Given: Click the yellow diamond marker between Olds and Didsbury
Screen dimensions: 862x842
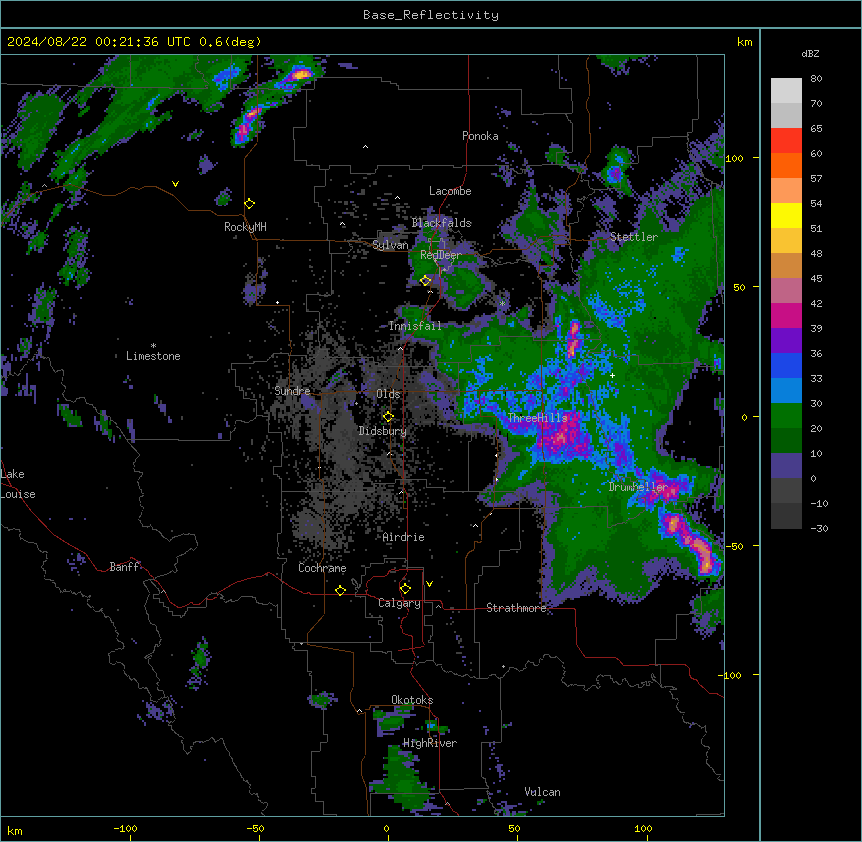Looking at the screenshot, I should [388, 417].
